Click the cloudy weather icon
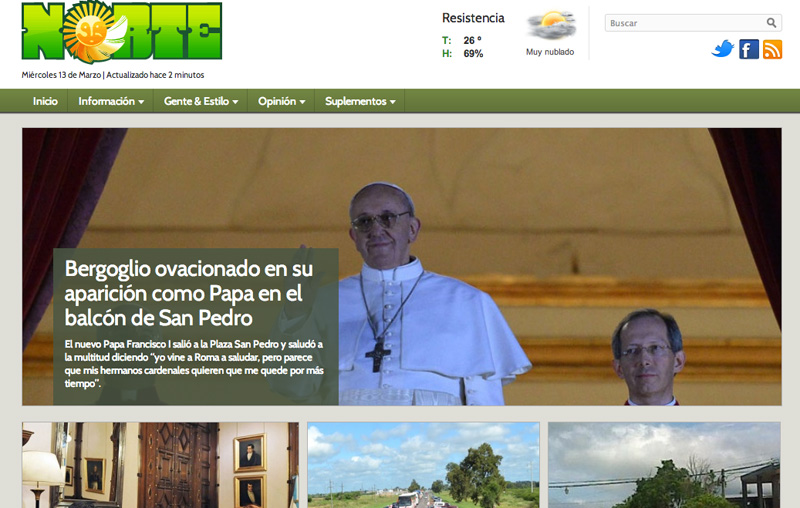The width and height of the screenshot is (800, 508). [x=551, y=25]
